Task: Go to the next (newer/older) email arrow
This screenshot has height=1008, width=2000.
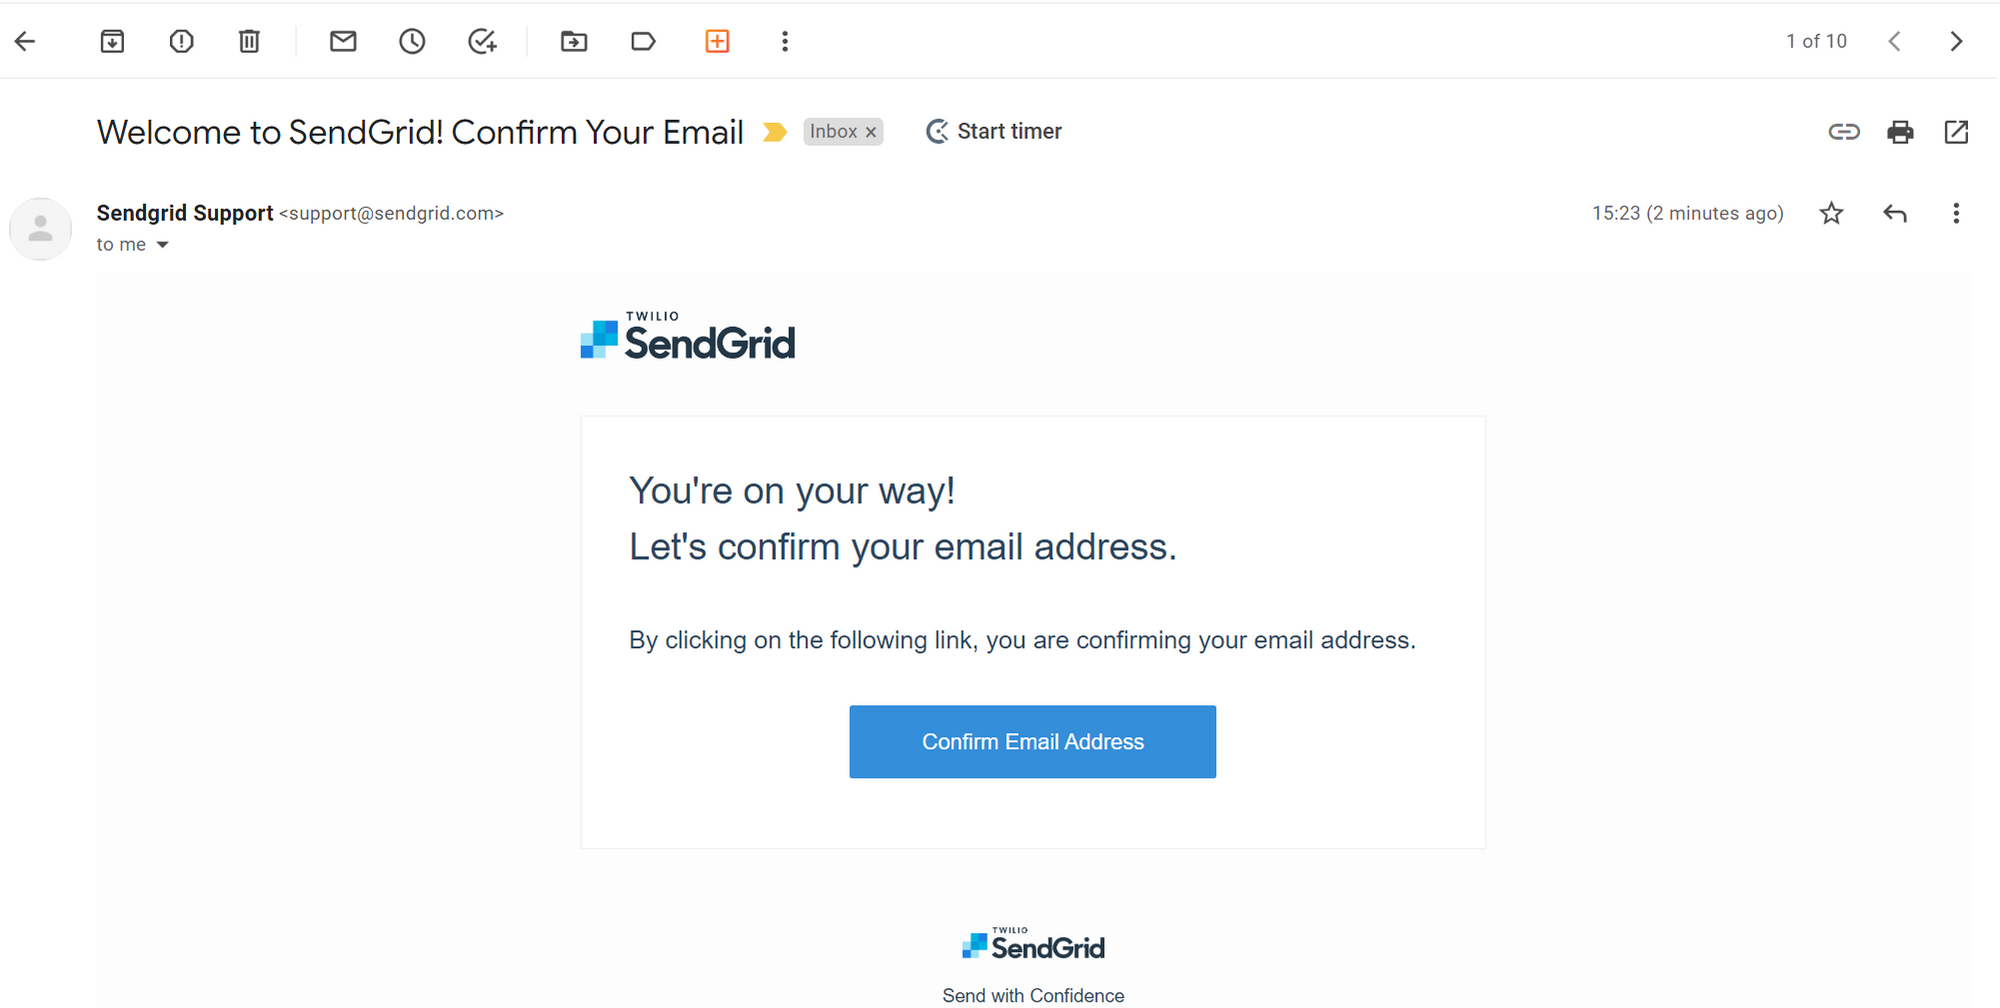Action: pyautogui.click(x=1956, y=41)
